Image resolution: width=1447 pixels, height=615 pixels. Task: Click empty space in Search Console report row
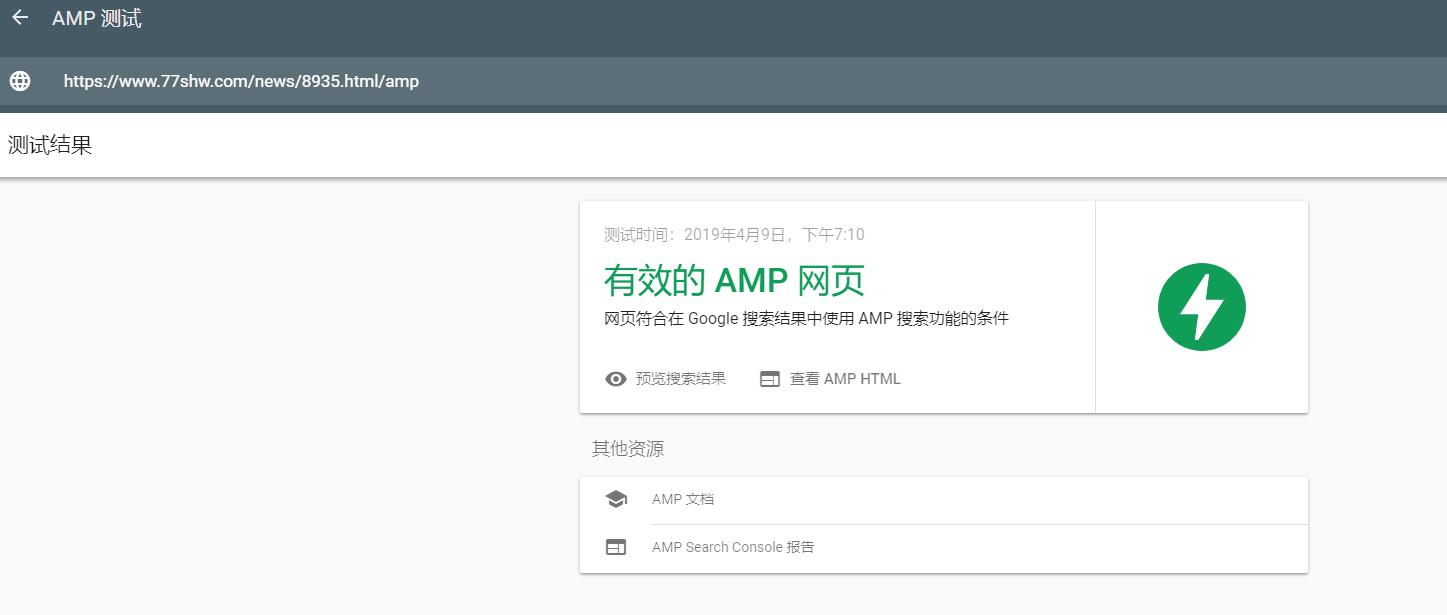(1050, 548)
